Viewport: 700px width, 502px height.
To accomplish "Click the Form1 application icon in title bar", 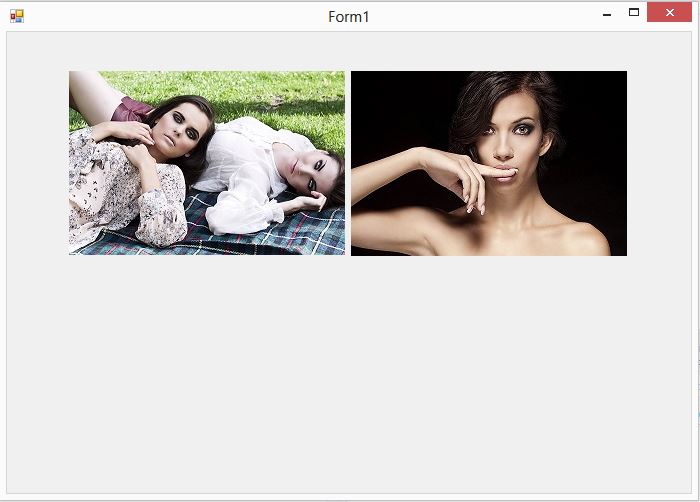I will pyautogui.click(x=17, y=17).
